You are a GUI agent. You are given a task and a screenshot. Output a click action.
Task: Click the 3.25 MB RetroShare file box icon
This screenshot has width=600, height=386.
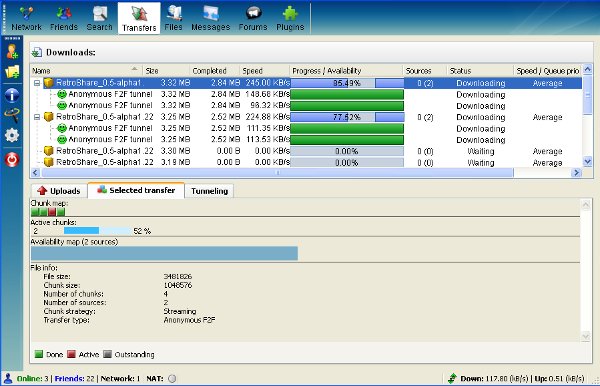49,117
